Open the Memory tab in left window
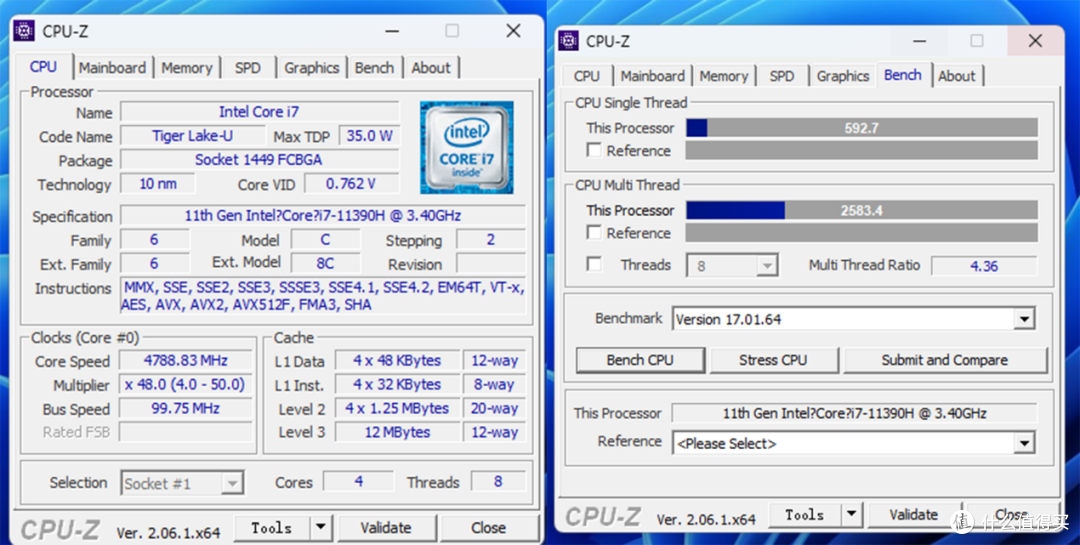This screenshot has height=545, width=1080. (187, 68)
